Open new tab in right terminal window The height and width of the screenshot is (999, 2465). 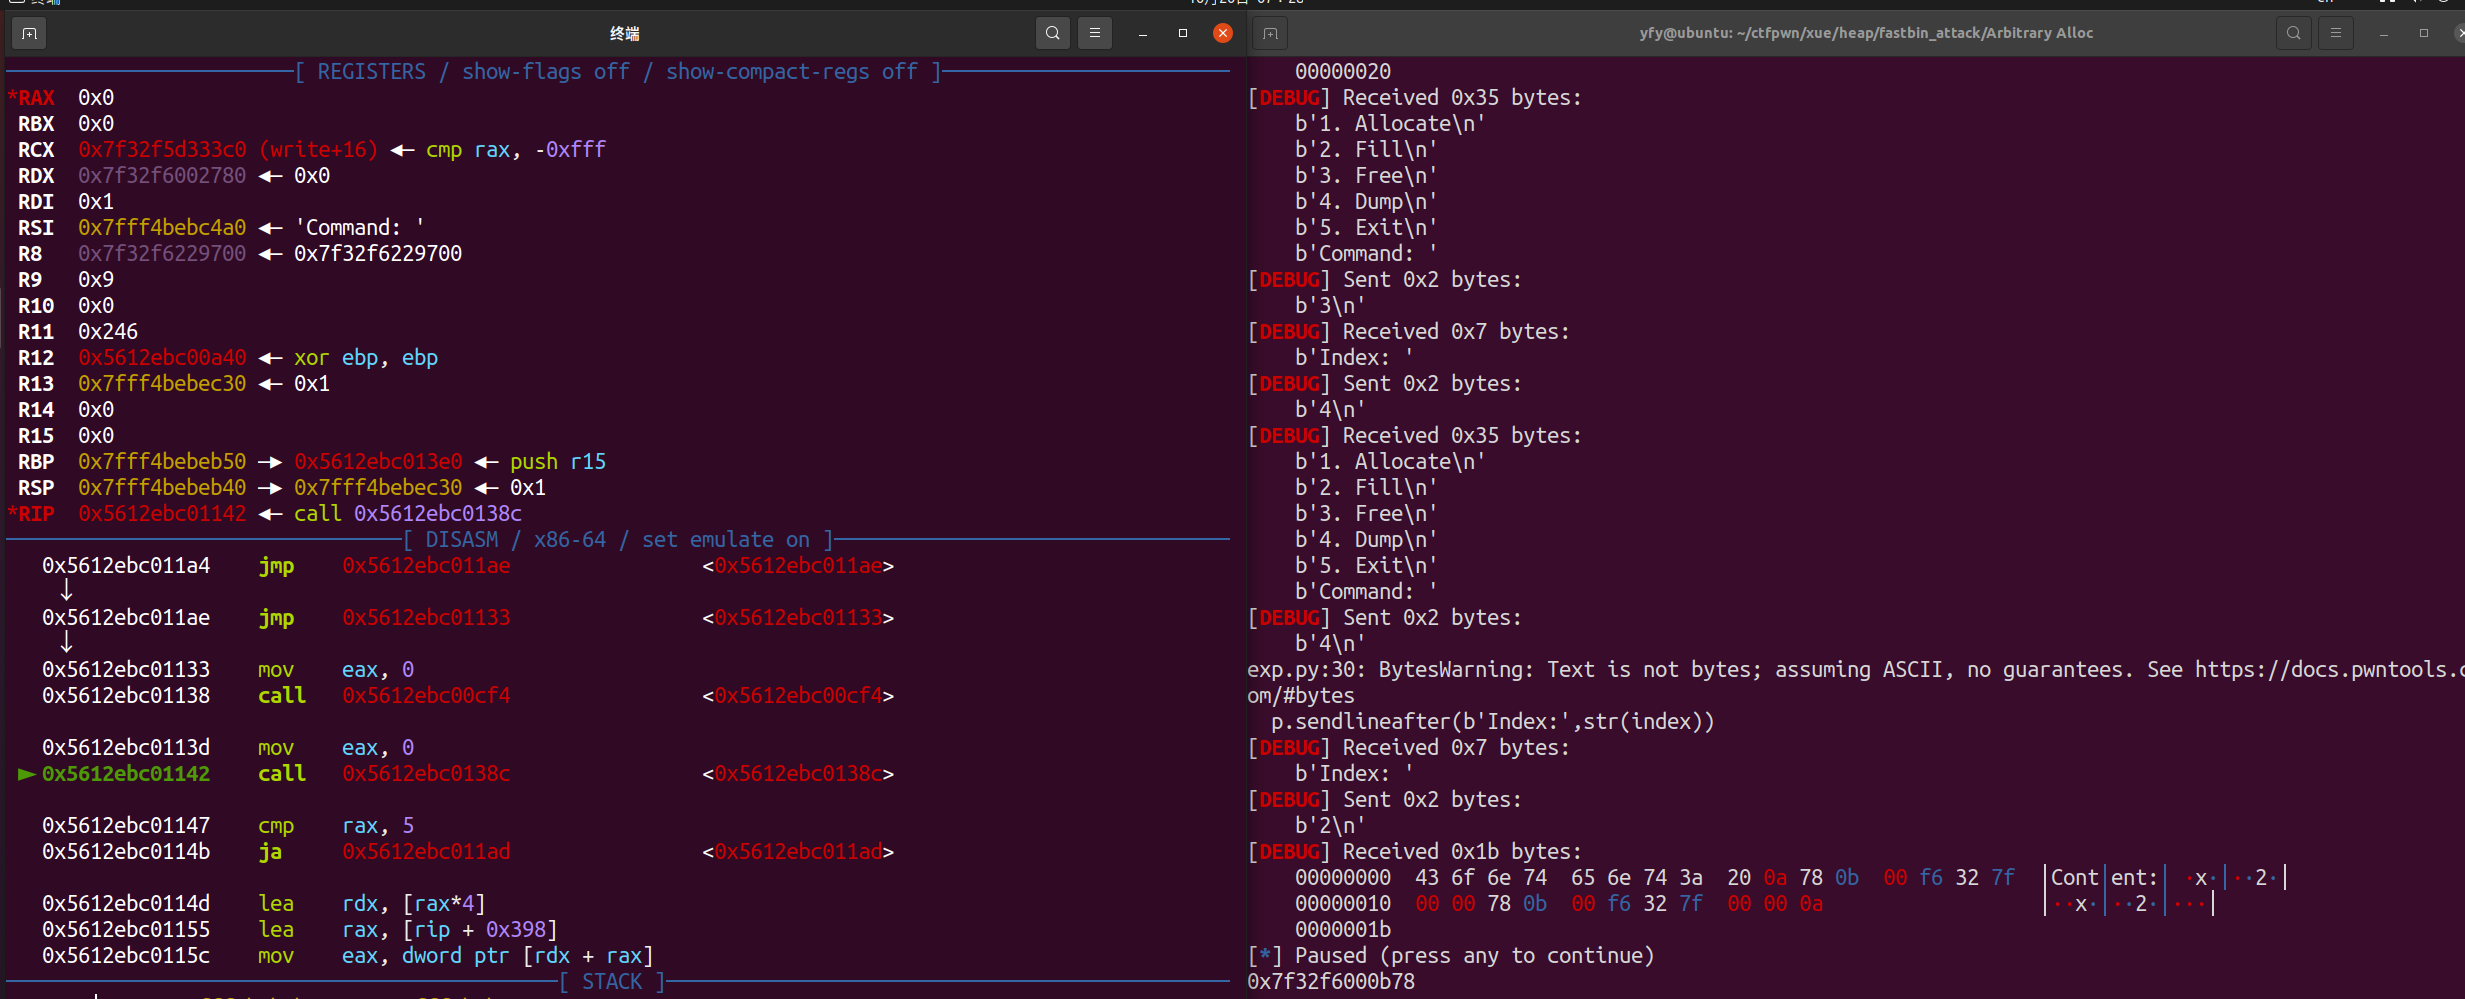[x=1270, y=33]
